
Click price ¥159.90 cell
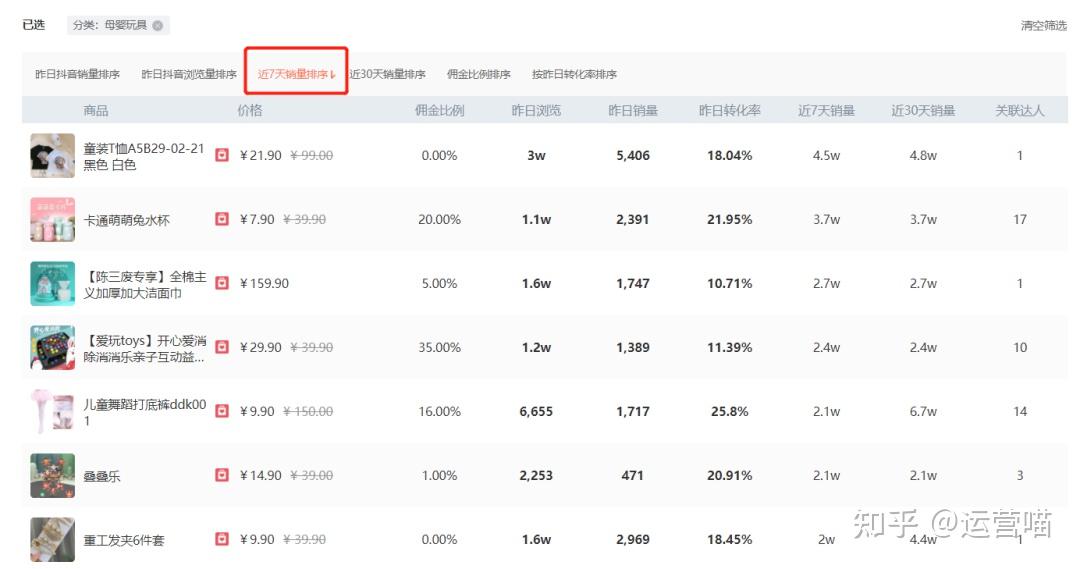click(x=264, y=283)
